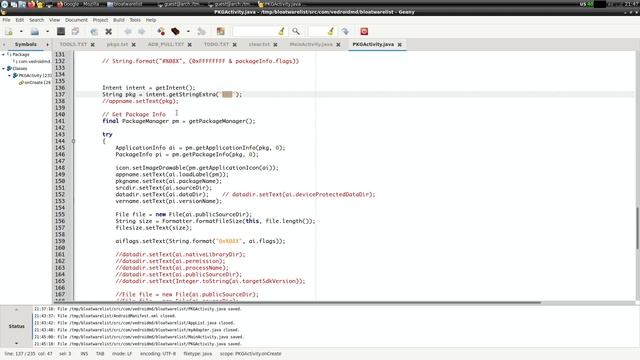
Task: Select the PKGActivity.java tab
Action: click(373, 44)
